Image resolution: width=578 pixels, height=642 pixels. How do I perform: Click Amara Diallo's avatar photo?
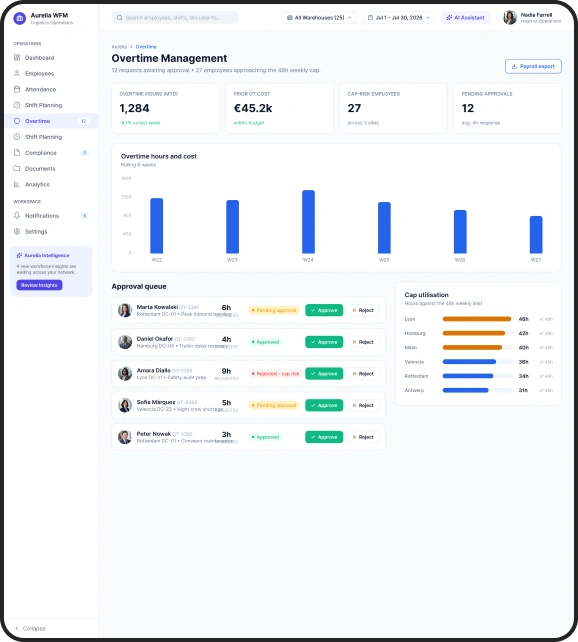[x=125, y=373]
